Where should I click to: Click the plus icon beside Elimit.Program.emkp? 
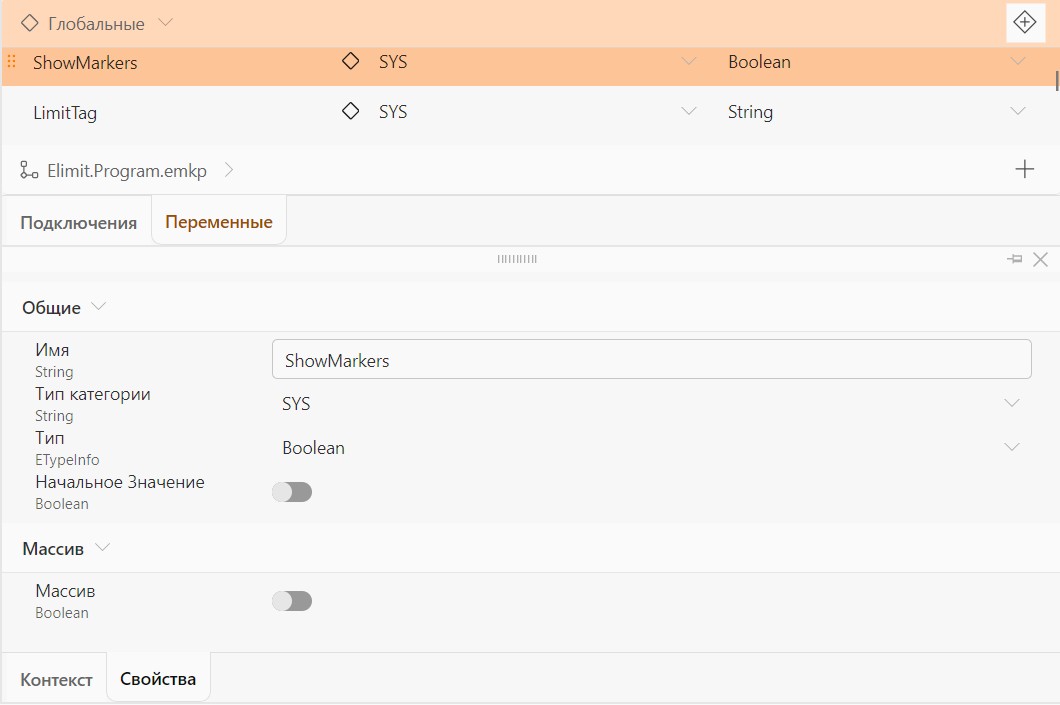tap(1025, 169)
